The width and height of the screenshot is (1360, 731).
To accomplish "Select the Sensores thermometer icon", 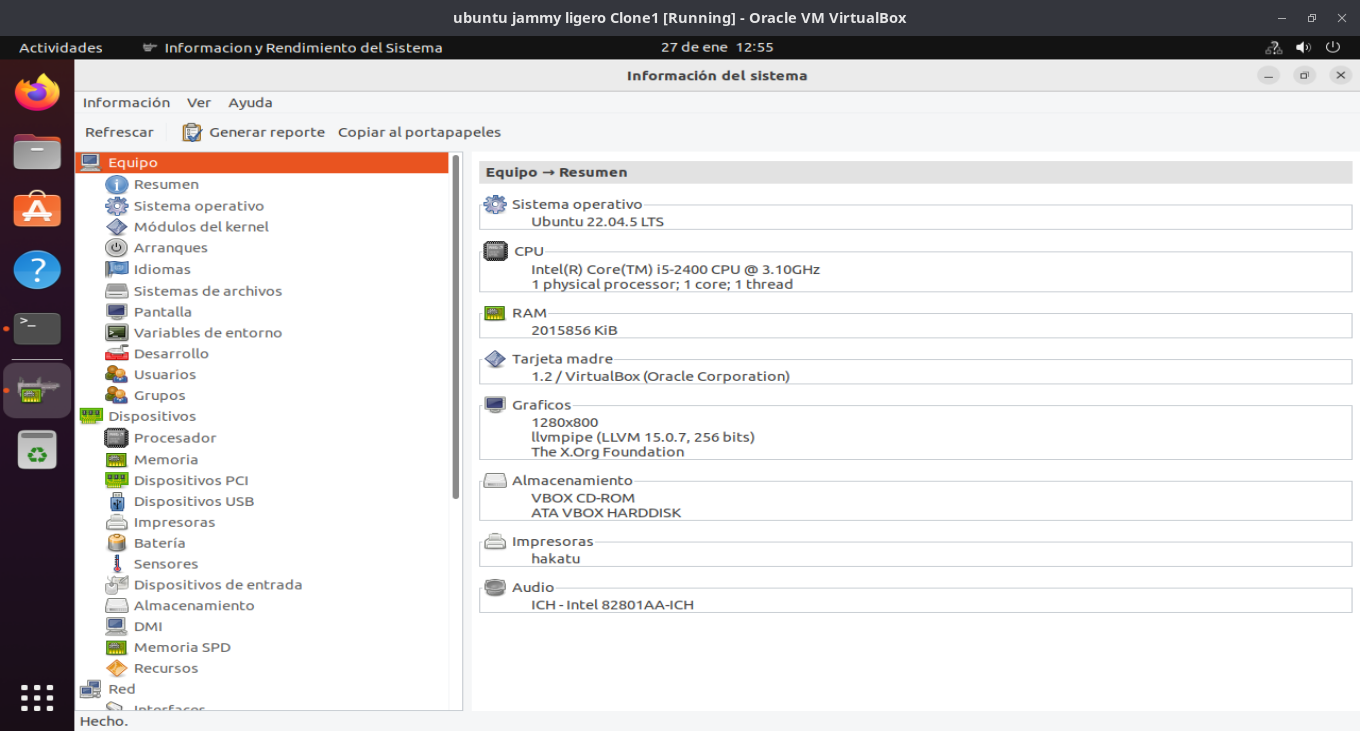I will click(117, 564).
